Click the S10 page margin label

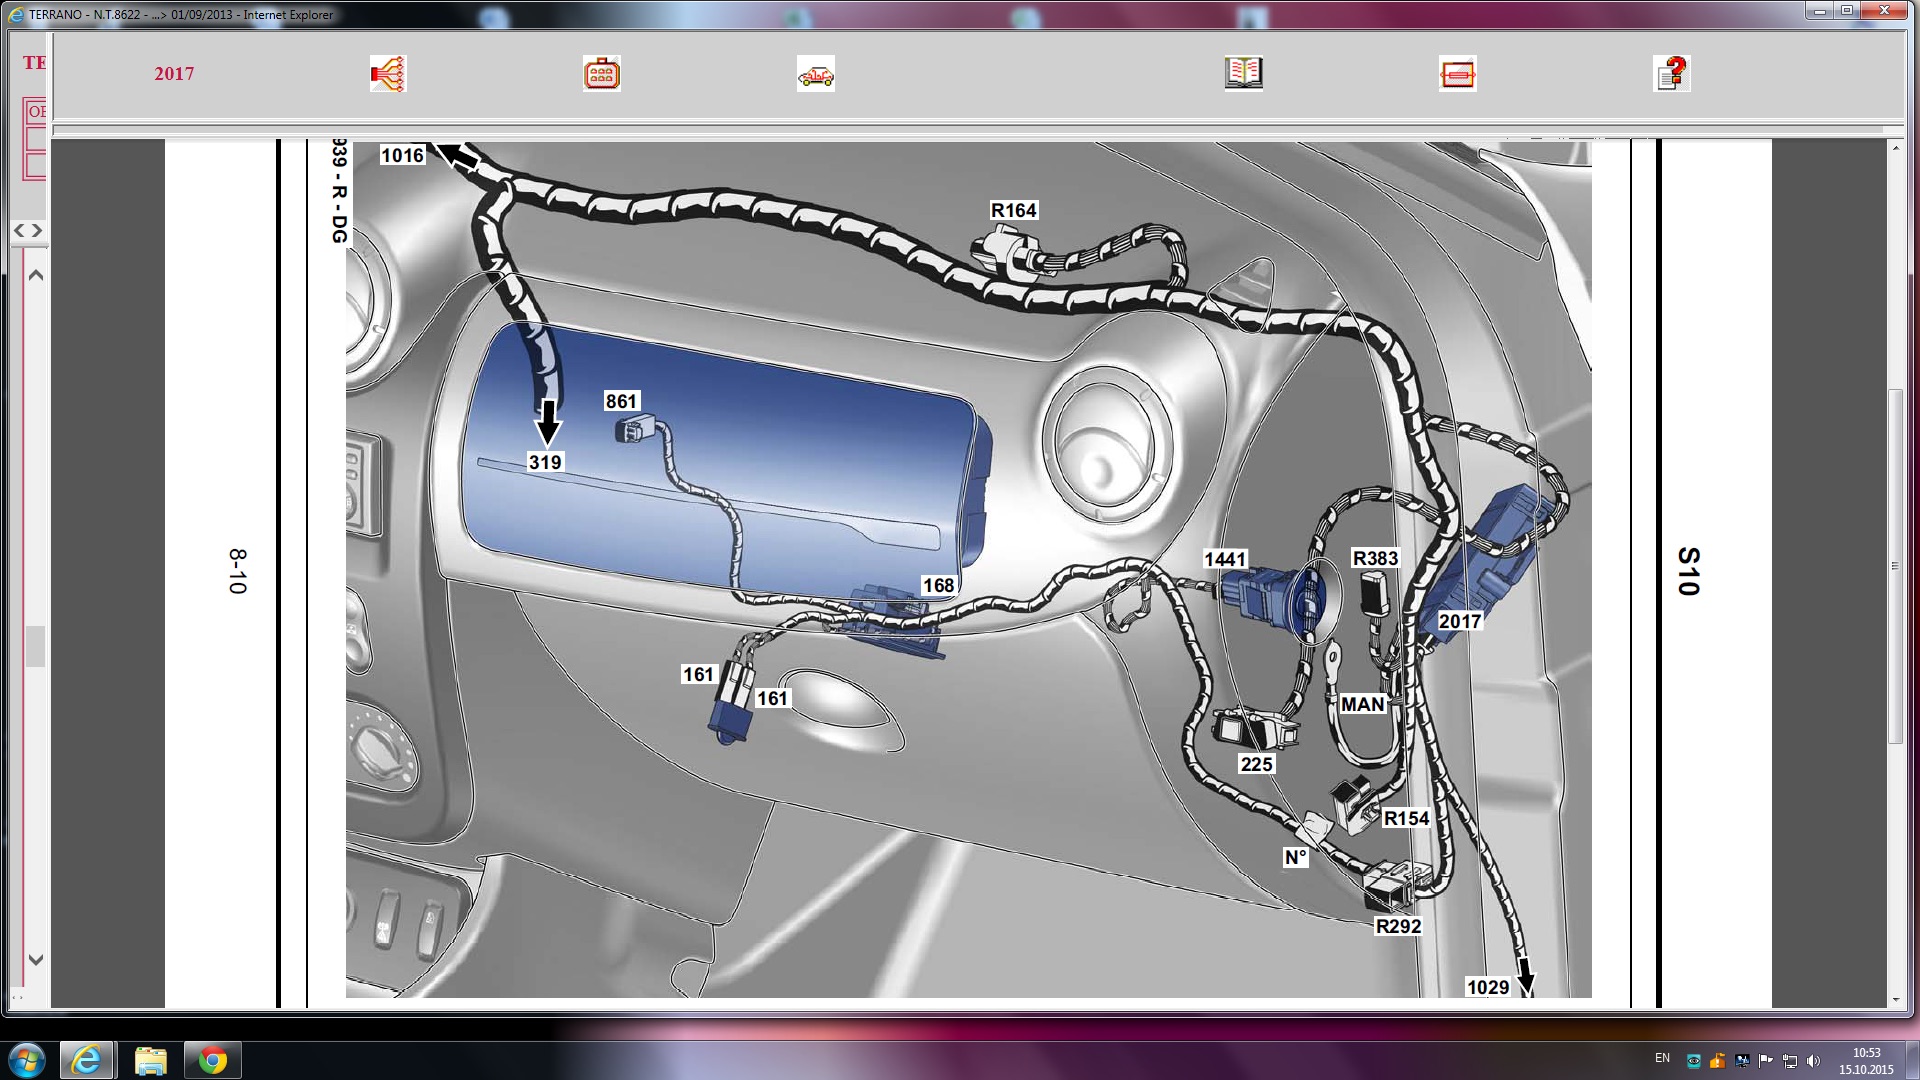(x=1688, y=571)
